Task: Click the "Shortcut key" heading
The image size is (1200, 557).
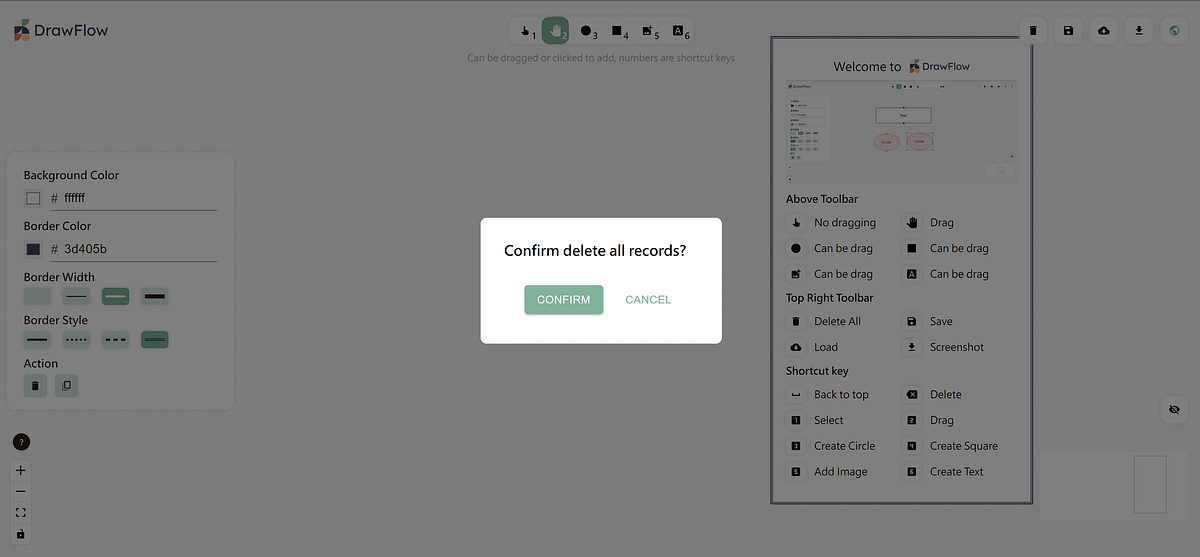Action: pos(817,371)
